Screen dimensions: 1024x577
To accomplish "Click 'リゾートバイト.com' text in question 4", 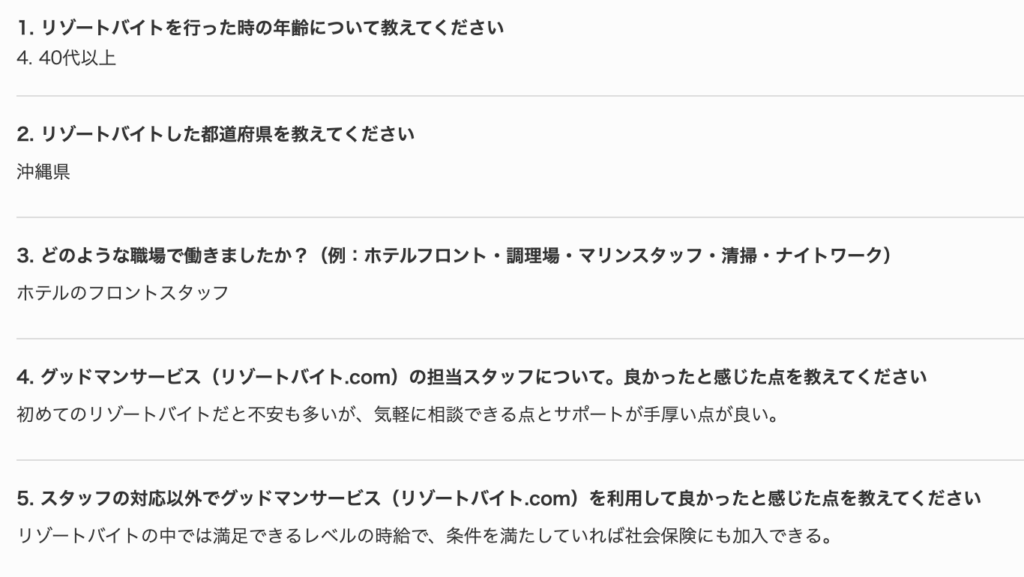I will click(305, 377).
